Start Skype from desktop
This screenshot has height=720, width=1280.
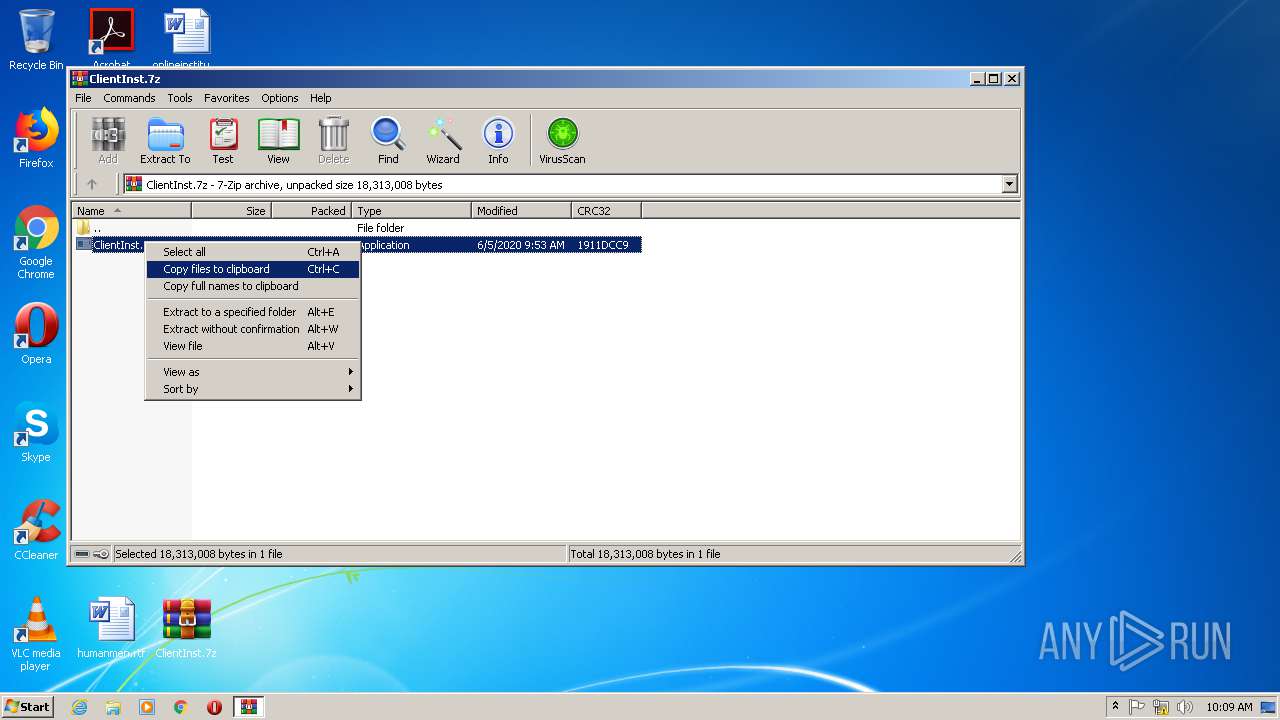click(36, 433)
